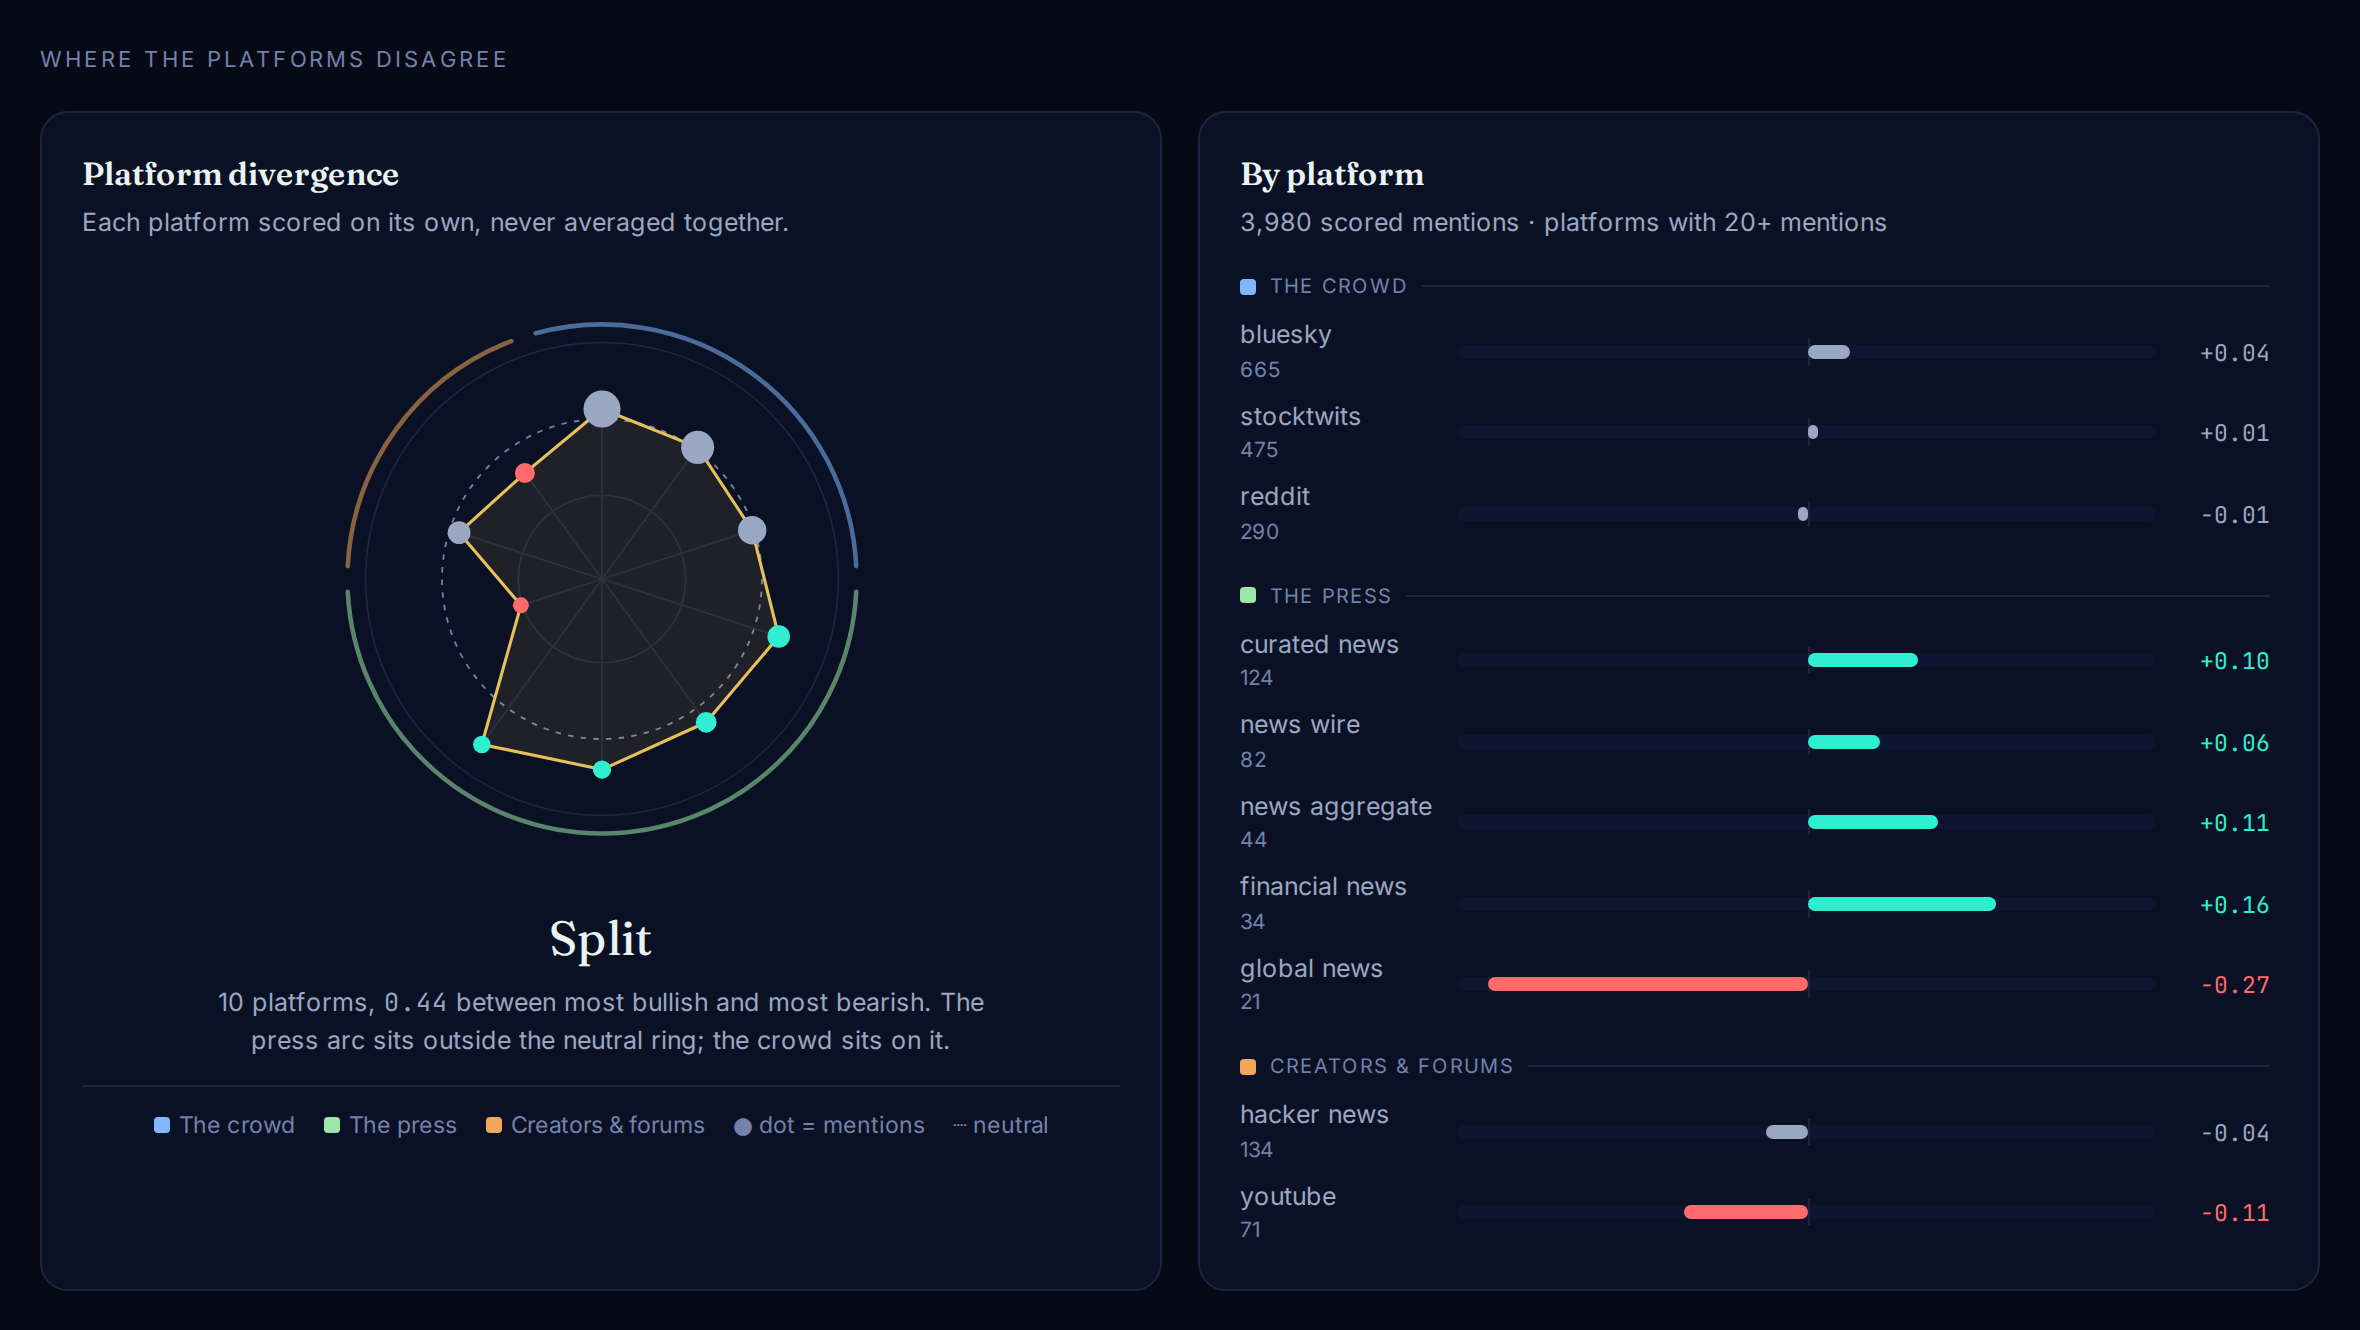Click the green The press legend swatch

pos(332,1125)
